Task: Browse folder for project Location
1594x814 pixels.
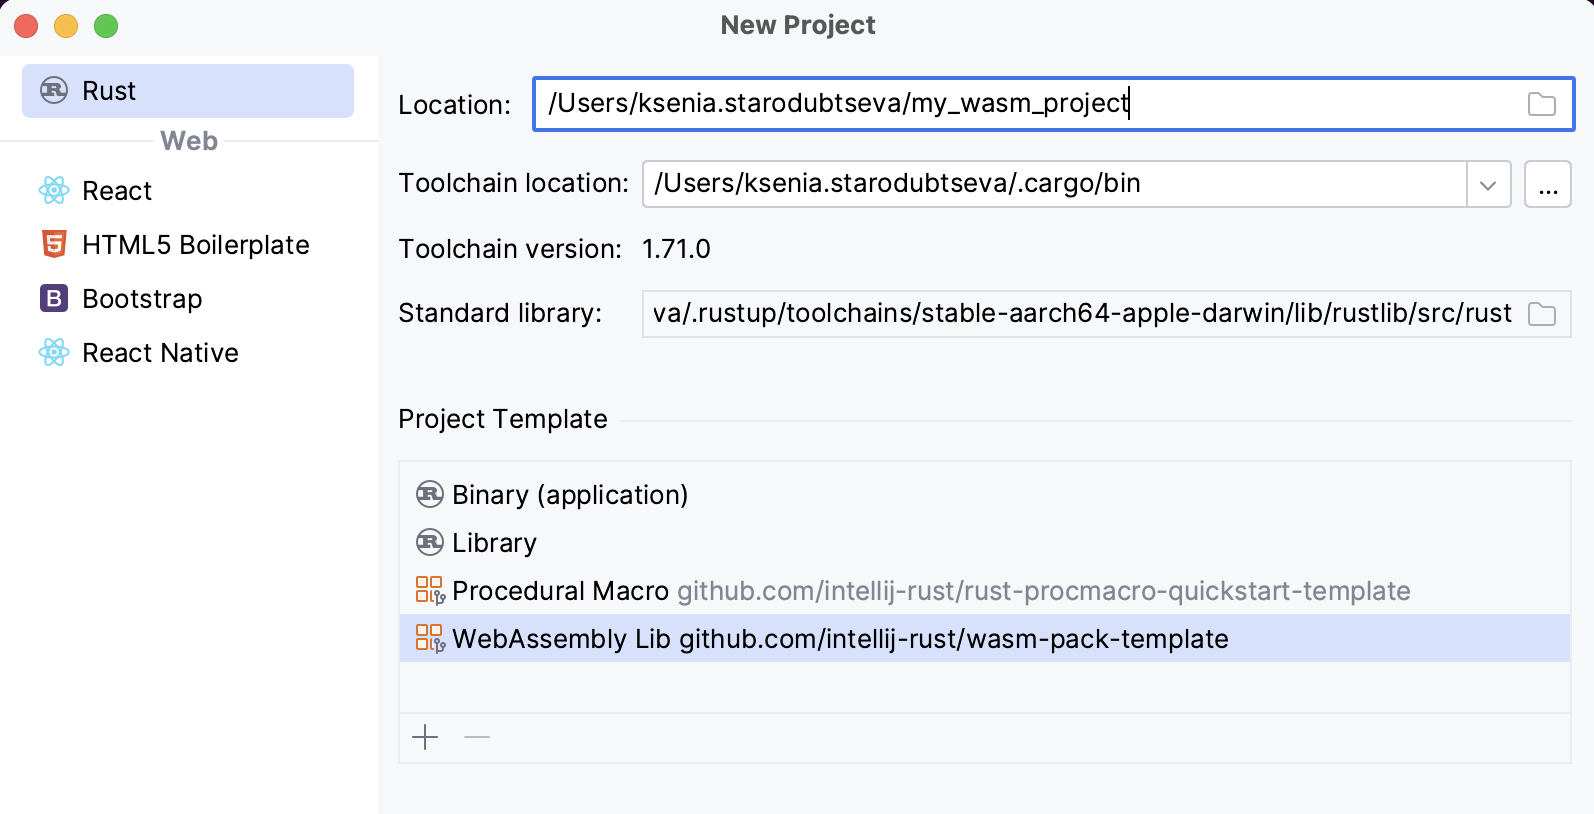Action: click(x=1542, y=104)
